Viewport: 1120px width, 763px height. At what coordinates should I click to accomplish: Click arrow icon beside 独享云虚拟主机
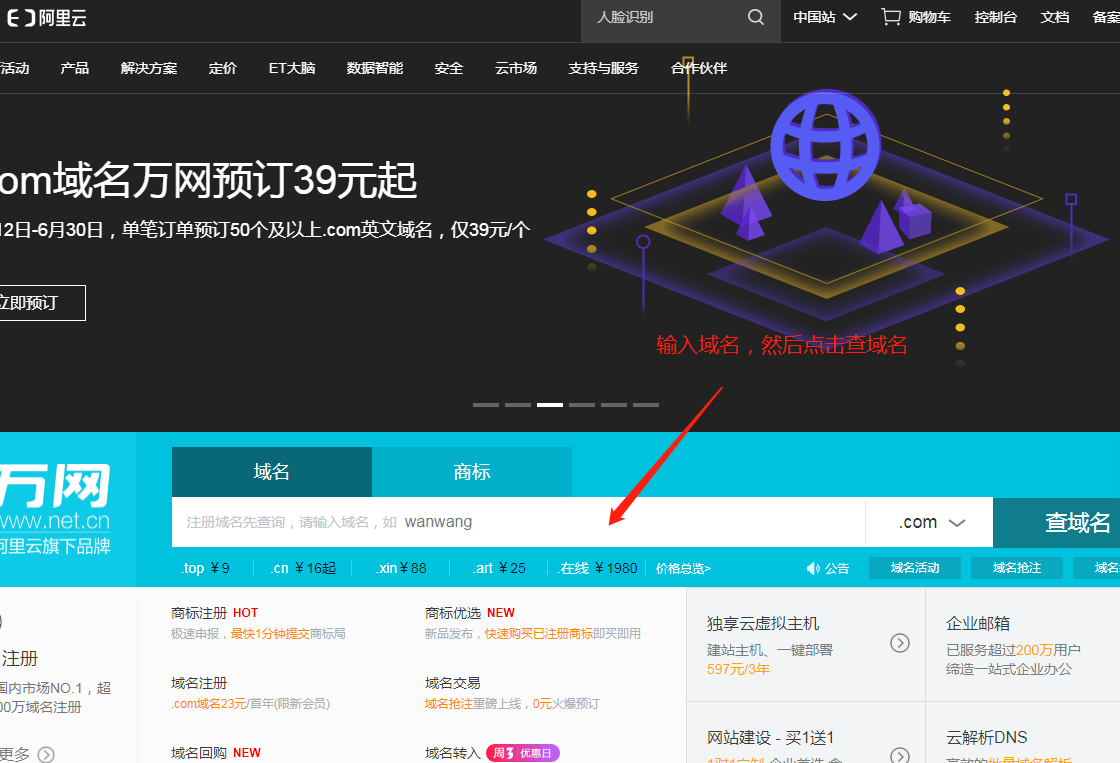900,643
